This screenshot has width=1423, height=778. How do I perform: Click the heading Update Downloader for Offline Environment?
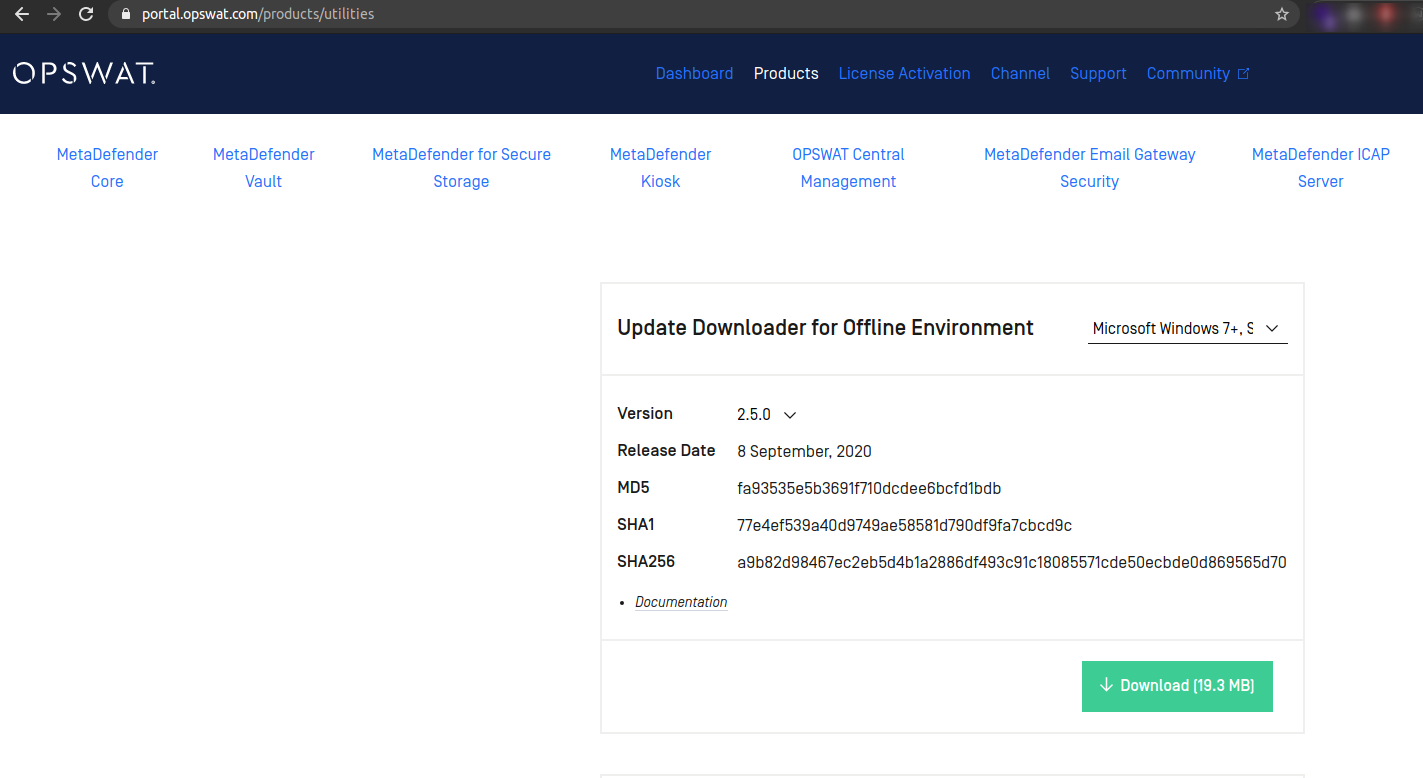tap(825, 328)
